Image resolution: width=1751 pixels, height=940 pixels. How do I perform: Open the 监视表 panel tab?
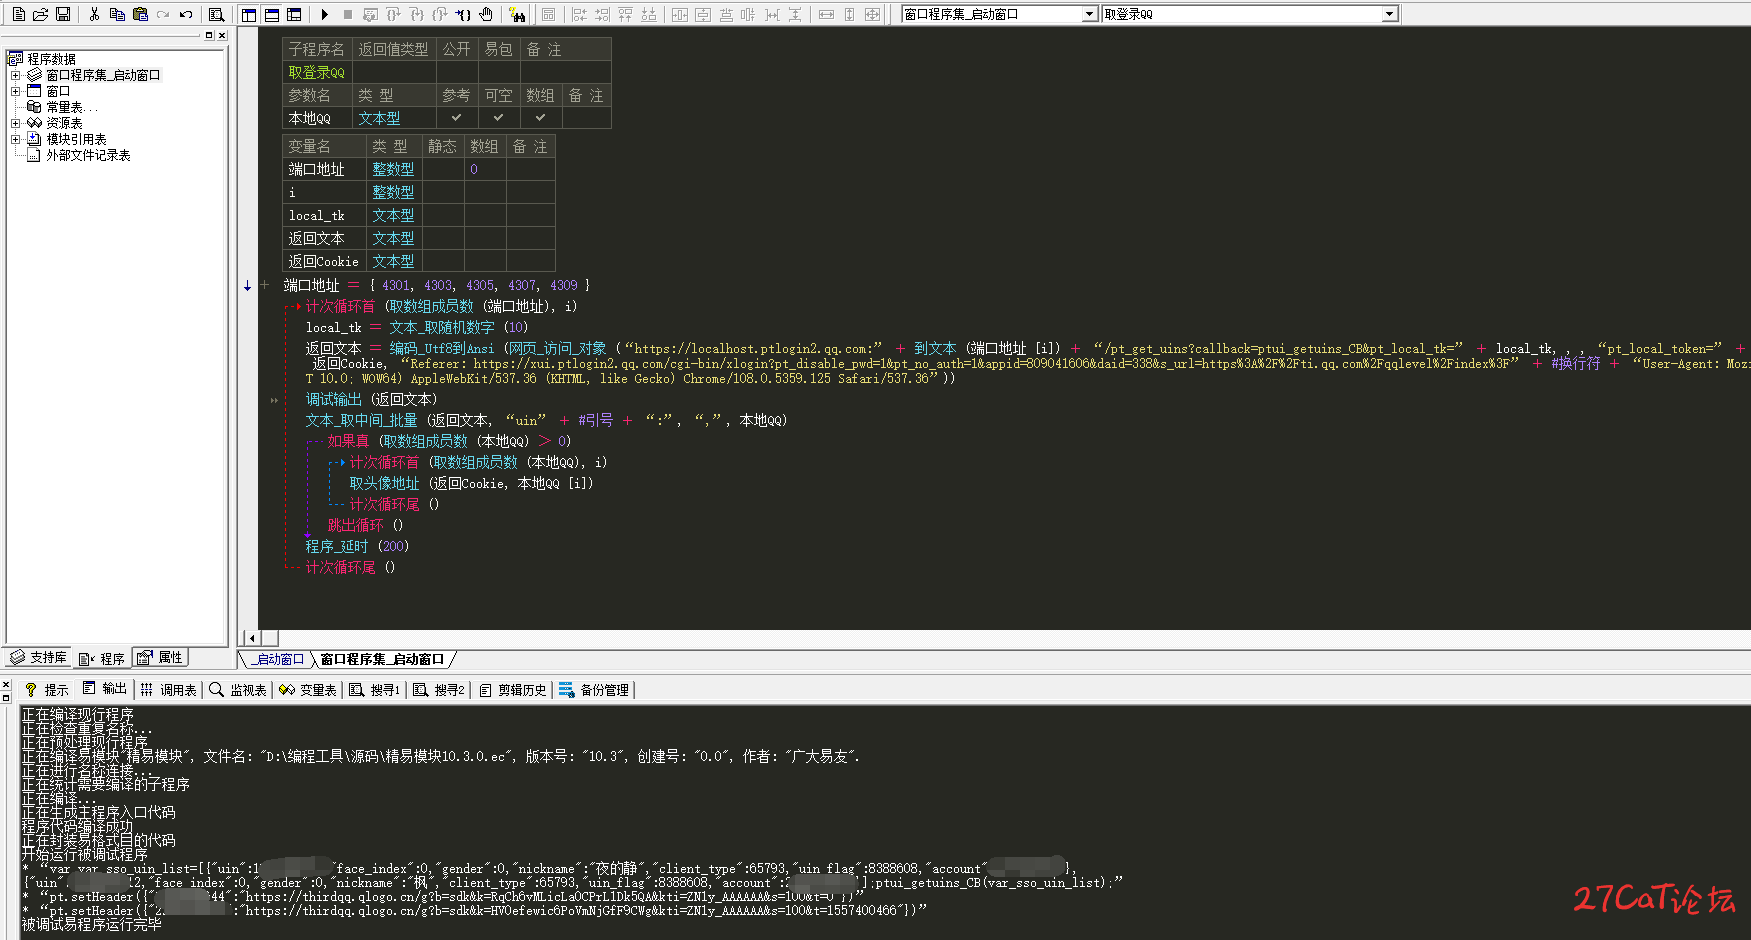pyautogui.click(x=238, y=690)
